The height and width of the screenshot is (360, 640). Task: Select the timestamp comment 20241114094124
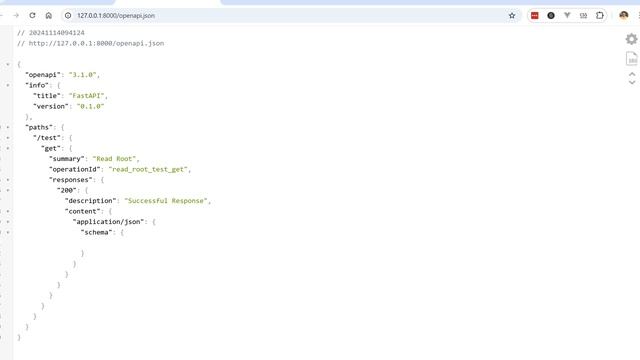[57, 33]
